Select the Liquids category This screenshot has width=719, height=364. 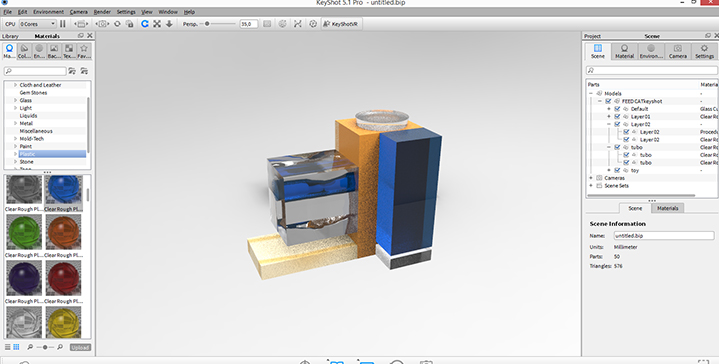[28, 116]
